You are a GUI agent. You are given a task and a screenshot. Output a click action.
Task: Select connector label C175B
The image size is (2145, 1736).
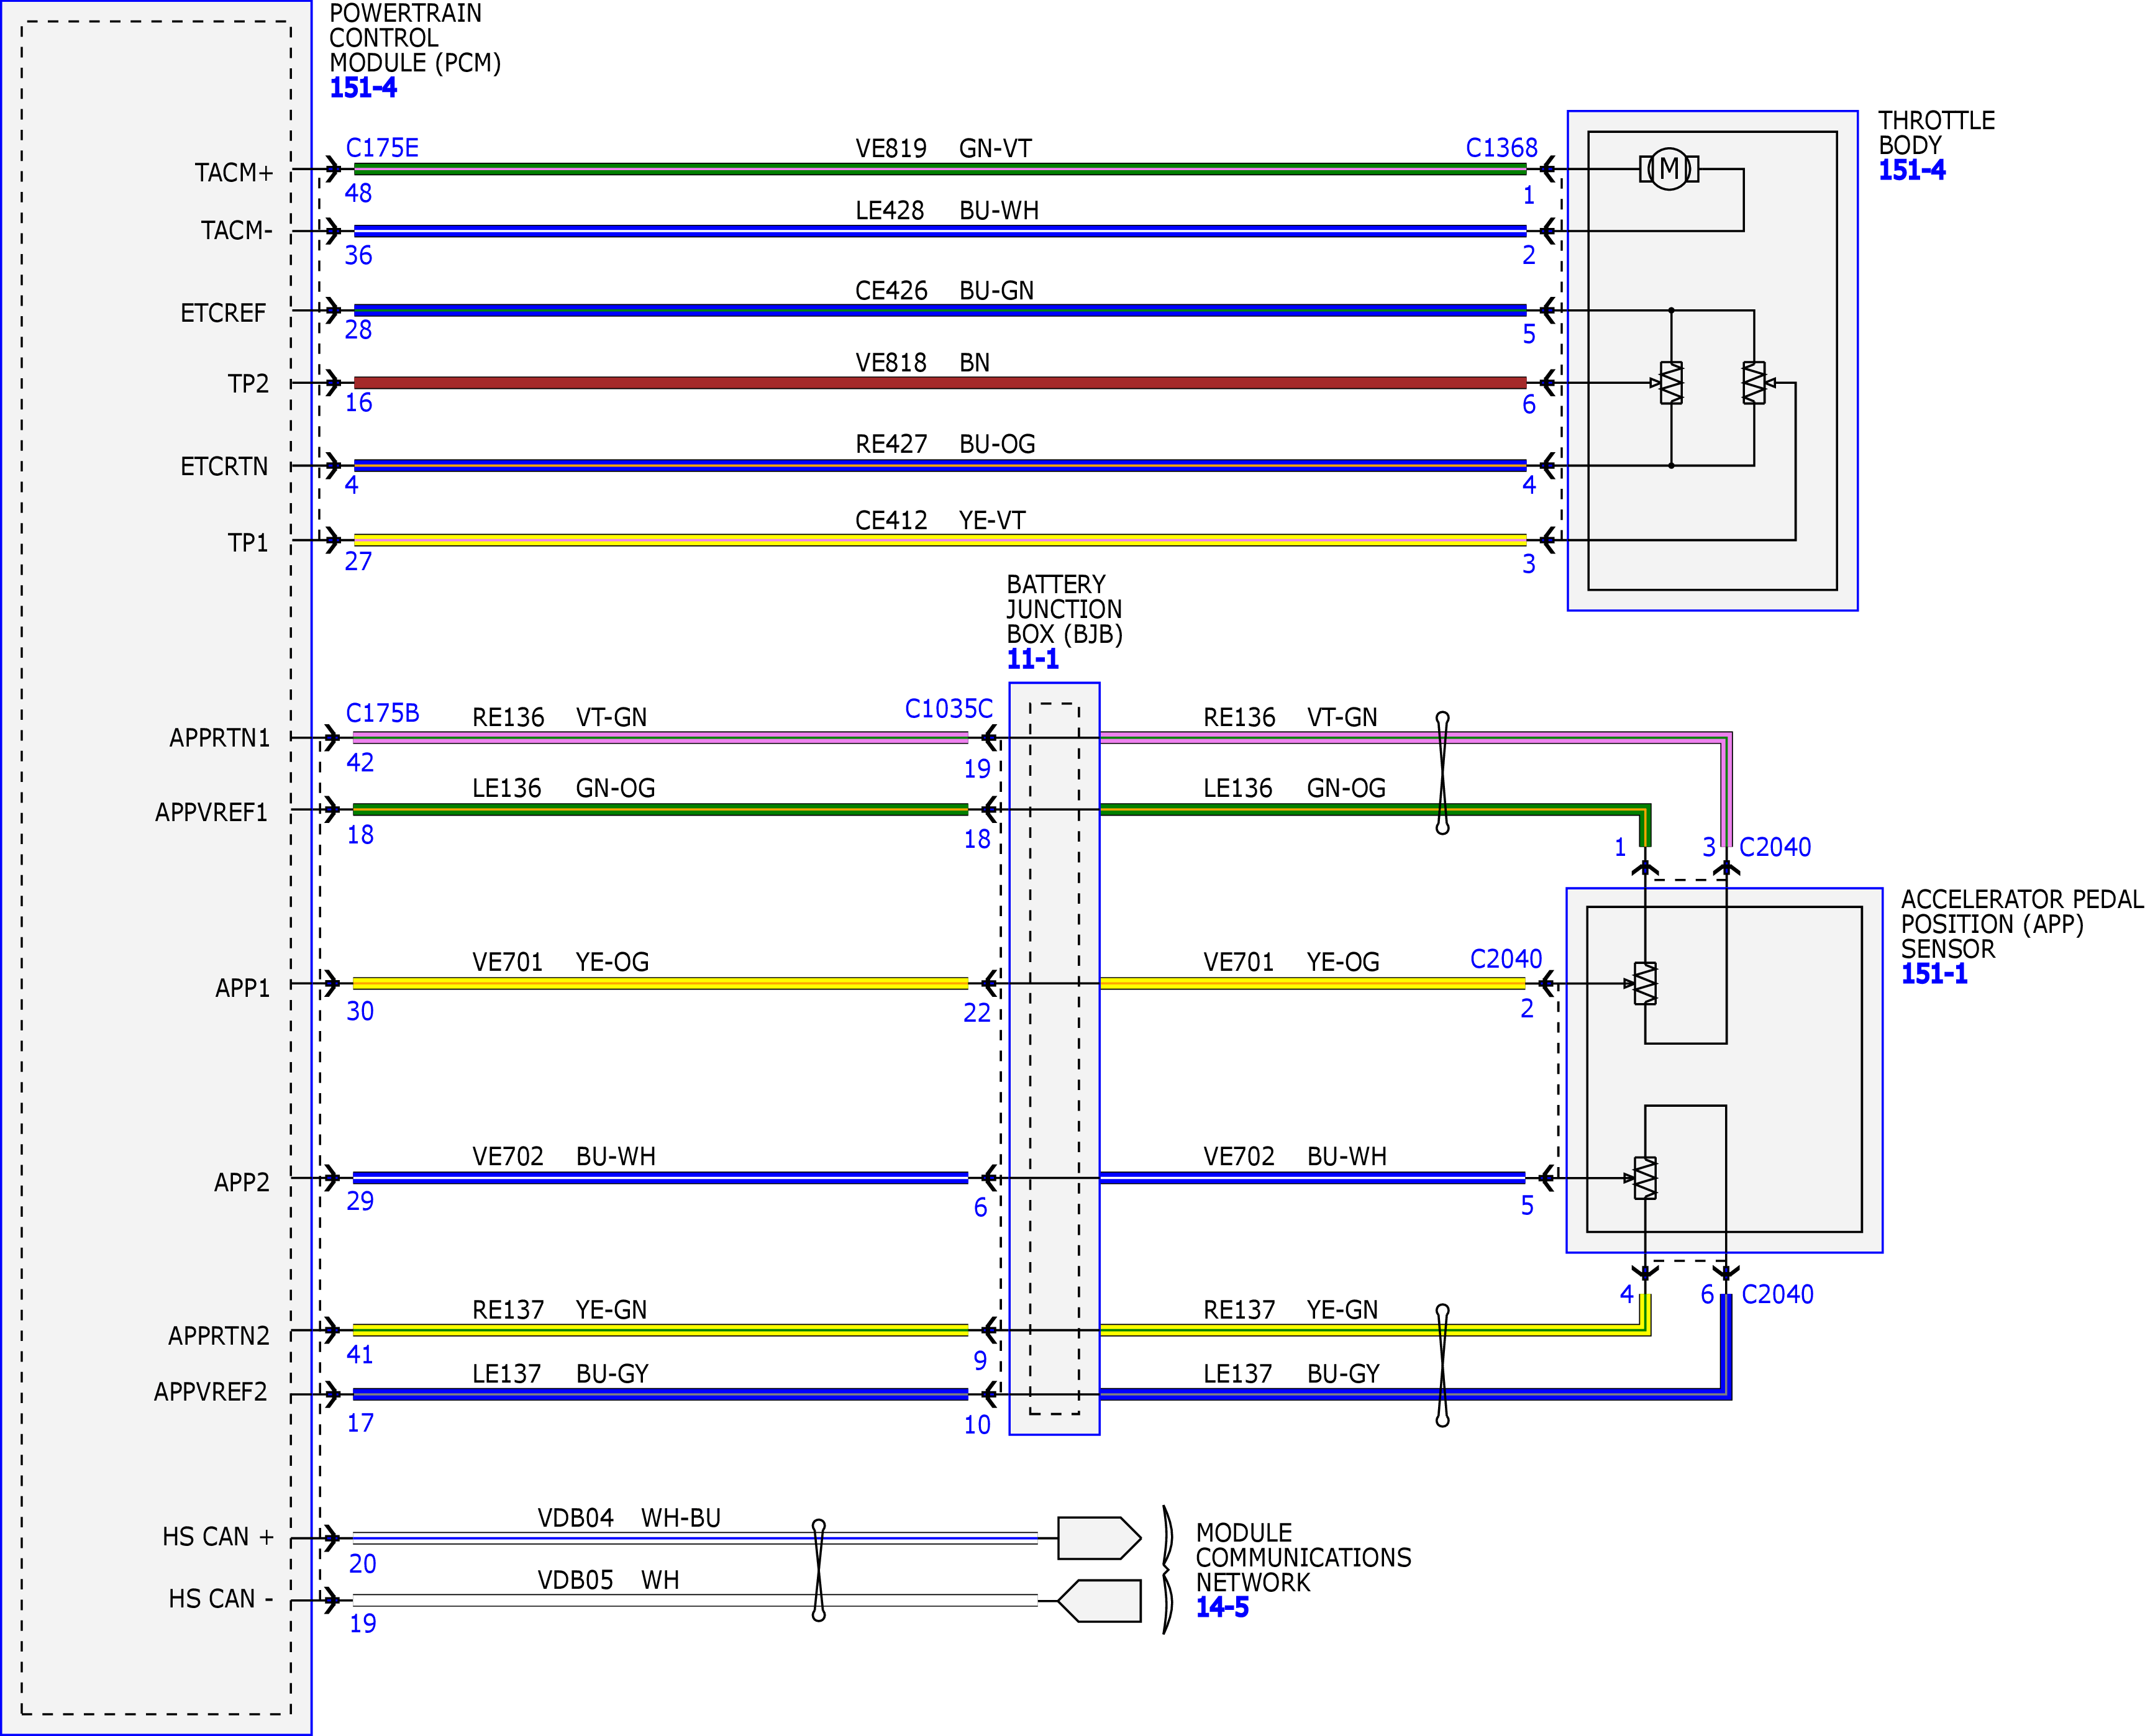(382, 713)
